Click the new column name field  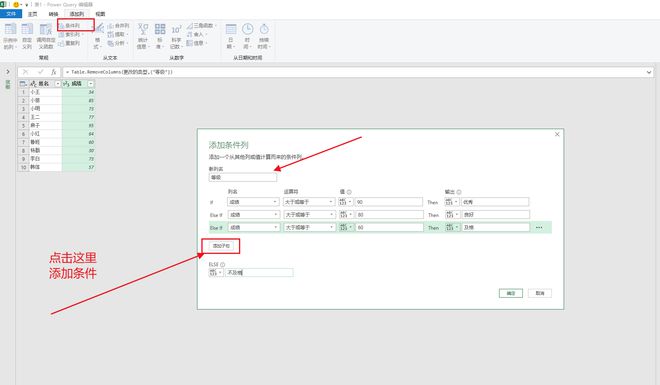[x=243, y=178]
